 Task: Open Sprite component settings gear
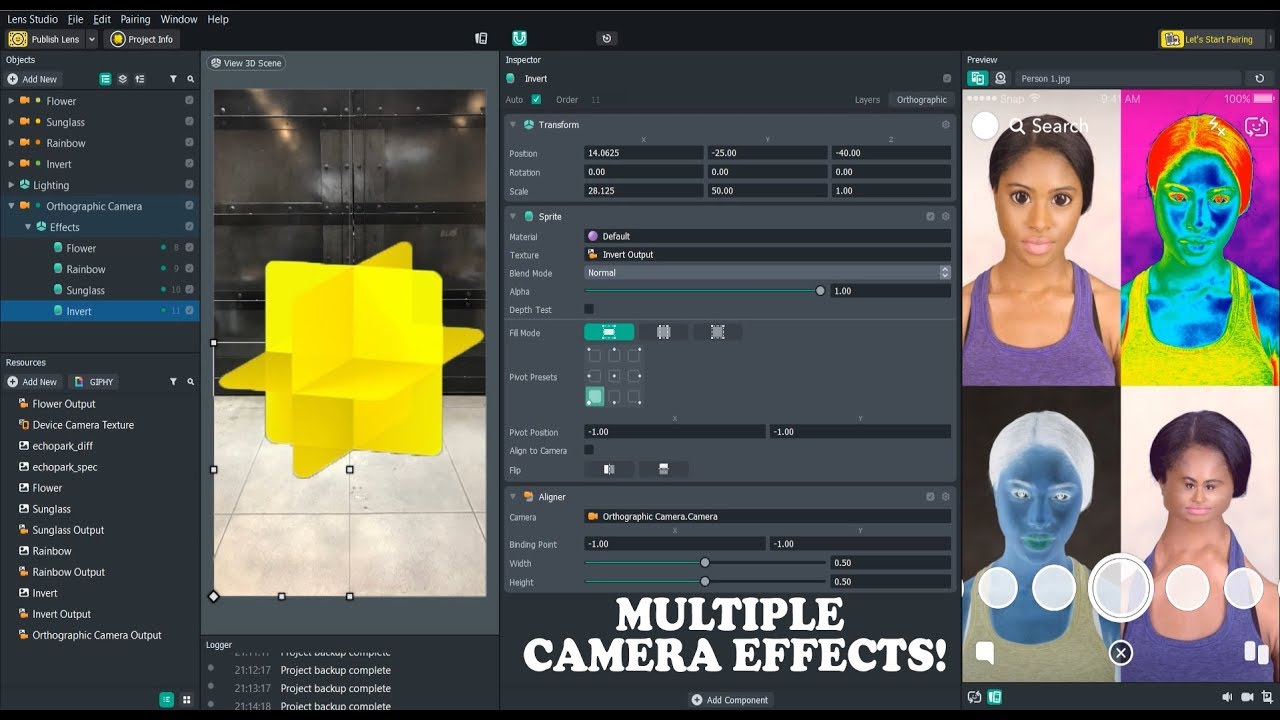point(945,216)
